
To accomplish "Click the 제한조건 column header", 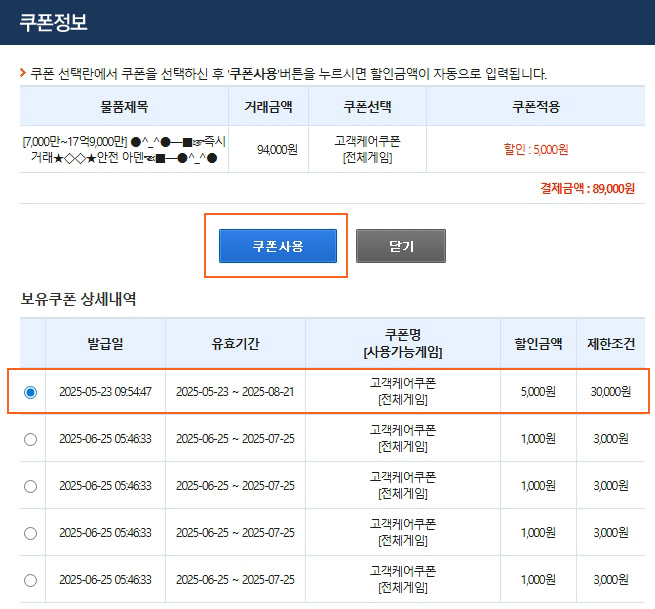I will (x=610, y=343).
